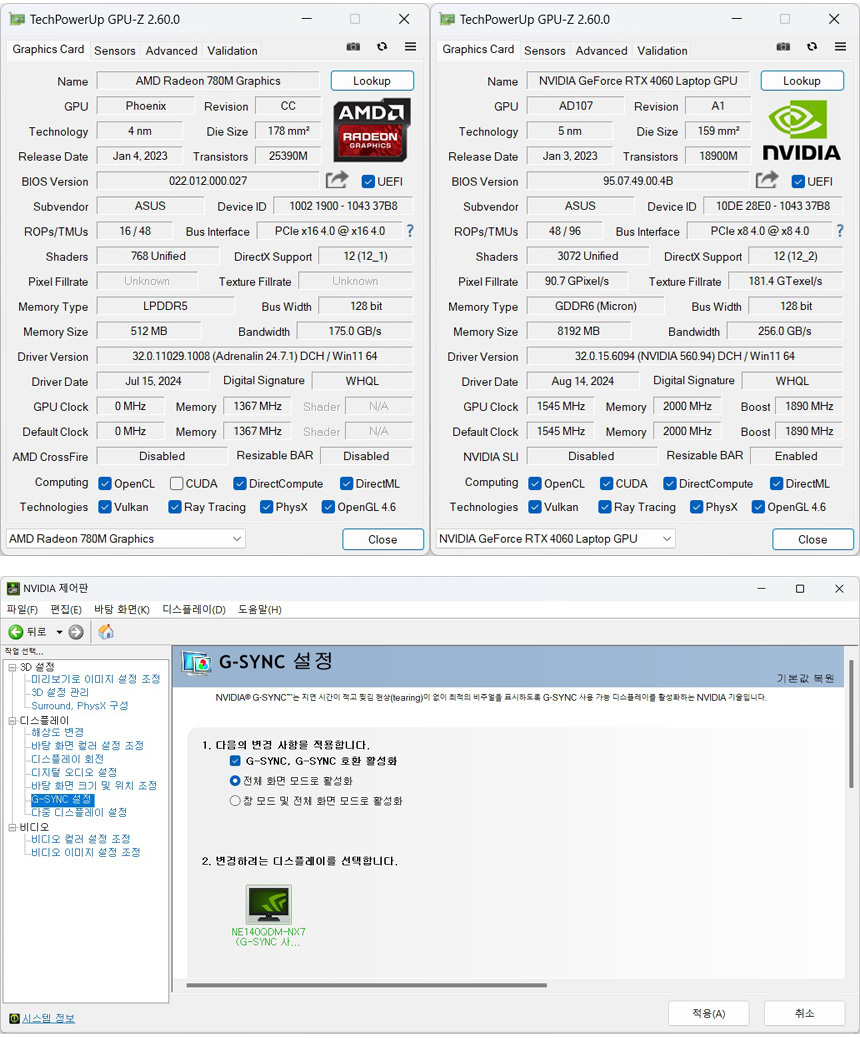The width and height of the screenshot is (860, 1038).
Task: Open back button history dropdown arrow
Action: (x=59, y=632)
